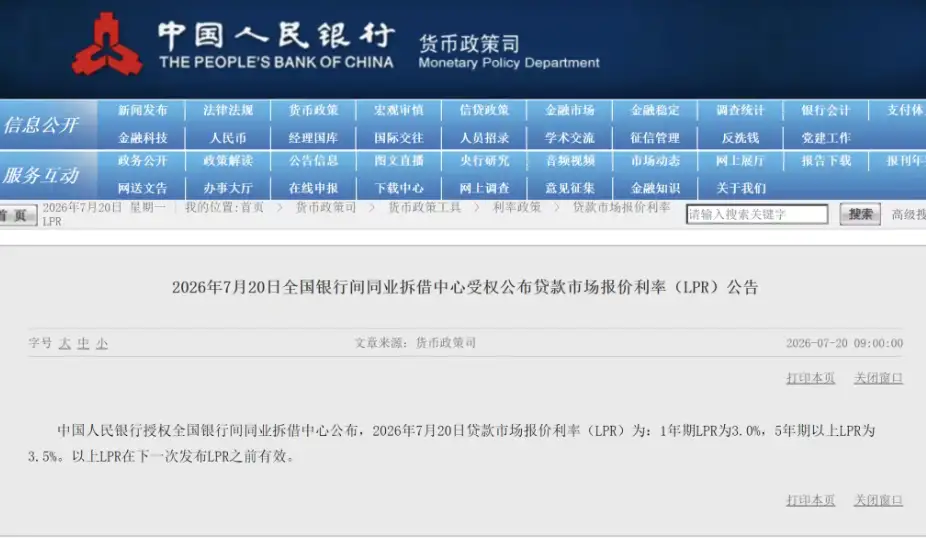Follow breadcrumb link 贷款市场报价利率
926x538 pixels.
coord(621,207)
